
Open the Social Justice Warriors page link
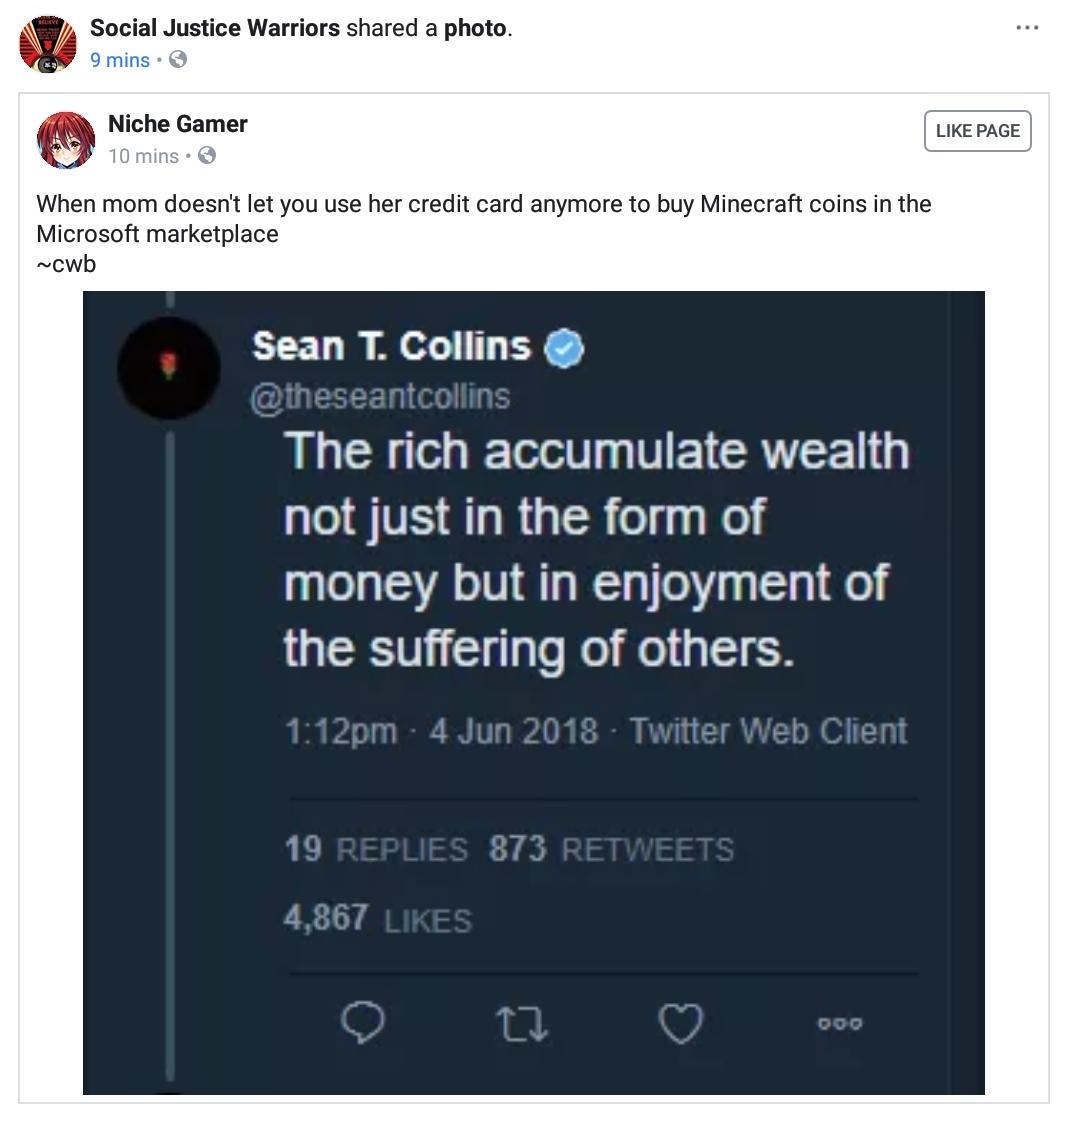pos(215,28)
